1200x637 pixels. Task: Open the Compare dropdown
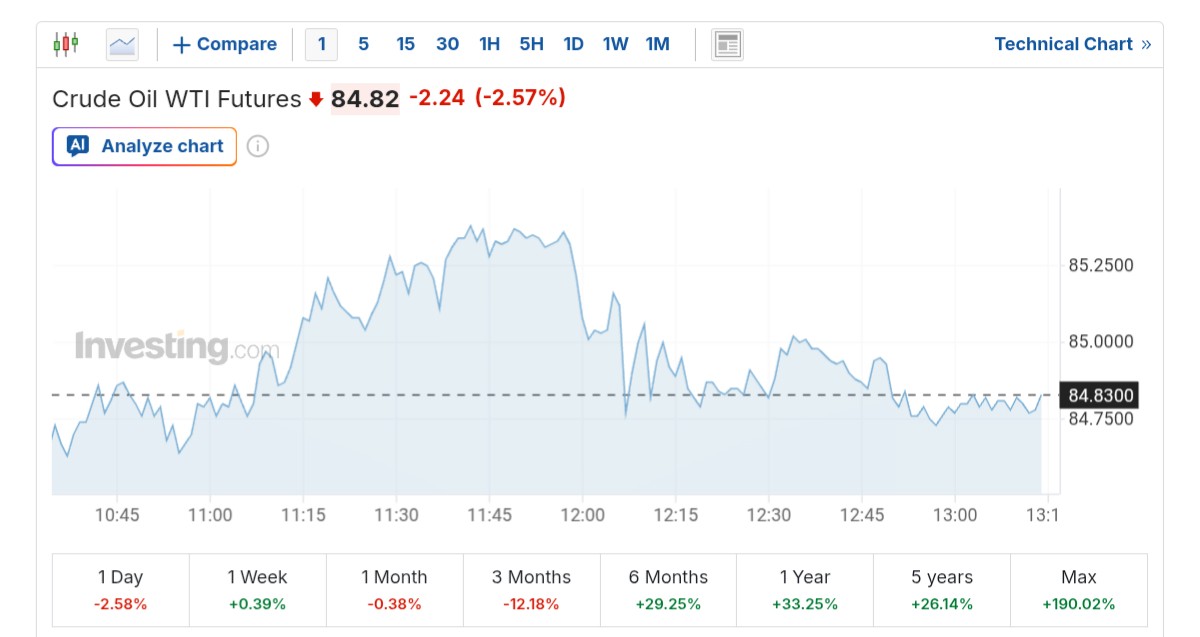(x=225, y=44)
